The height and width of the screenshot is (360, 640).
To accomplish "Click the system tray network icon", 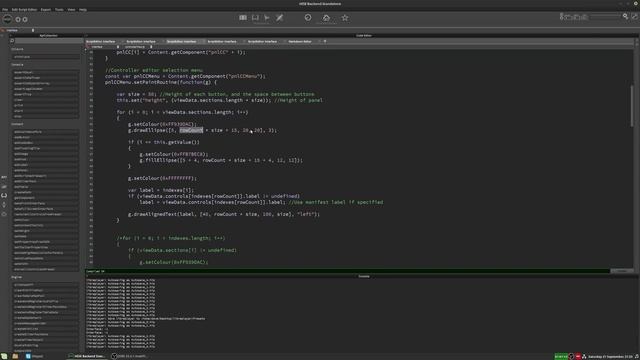I will click(x=584, y=356).
